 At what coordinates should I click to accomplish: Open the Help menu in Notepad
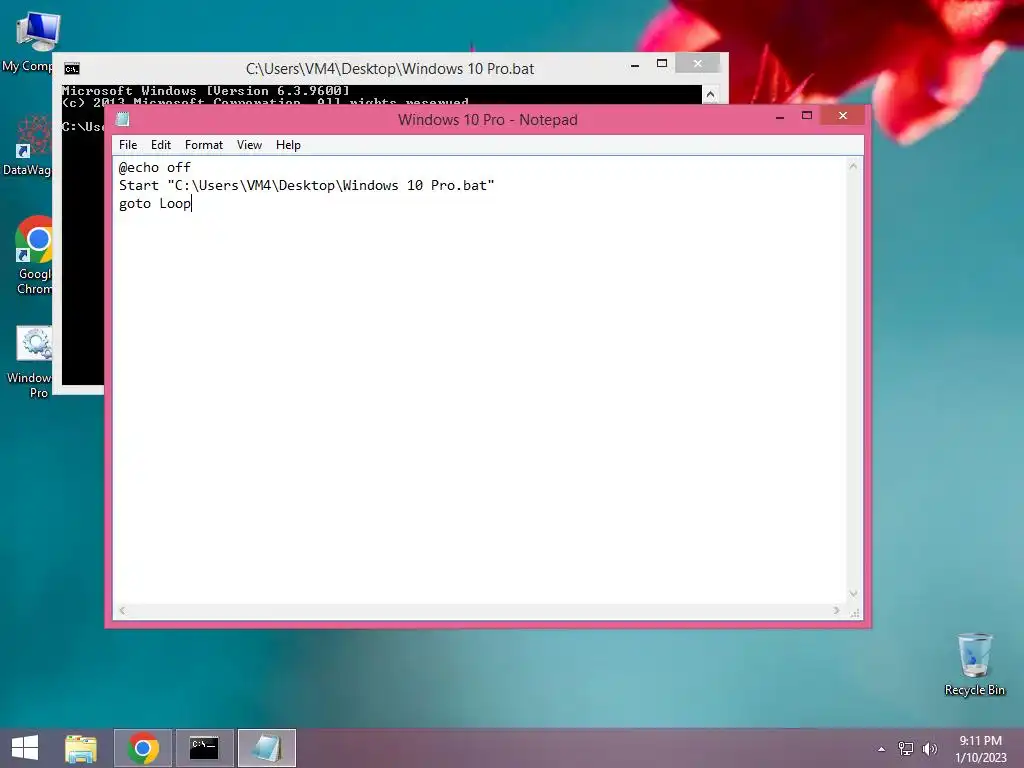coord(288,145)
